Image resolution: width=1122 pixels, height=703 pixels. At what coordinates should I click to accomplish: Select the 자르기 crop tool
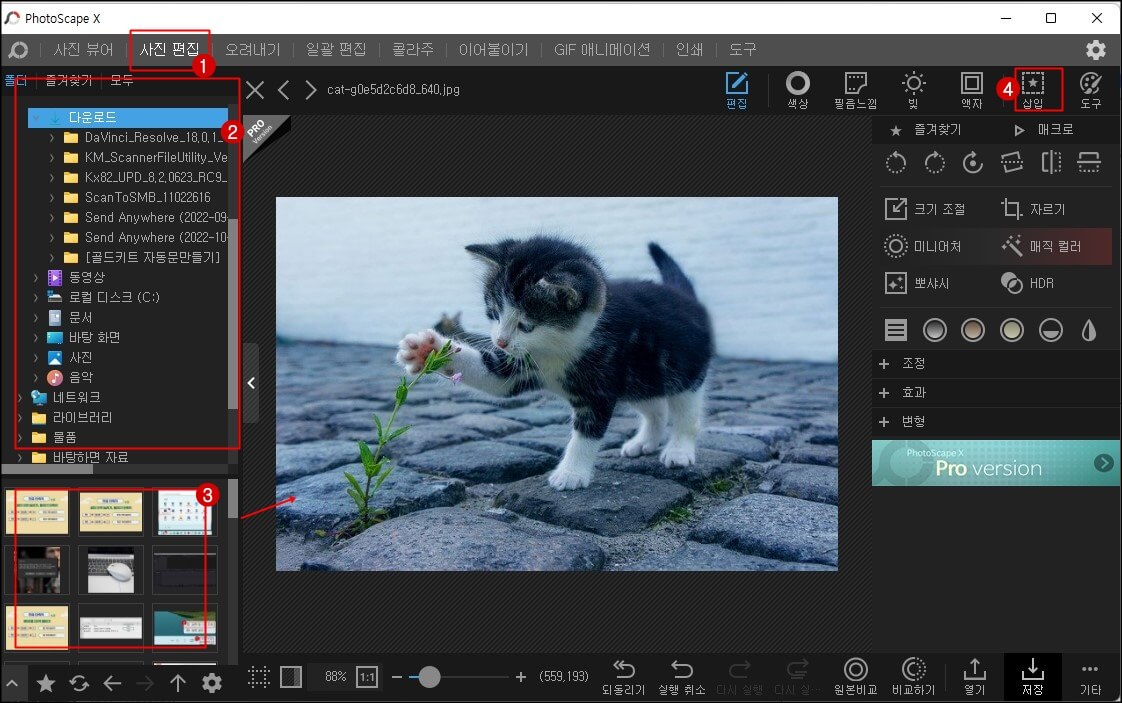(x=1034, y=209)
